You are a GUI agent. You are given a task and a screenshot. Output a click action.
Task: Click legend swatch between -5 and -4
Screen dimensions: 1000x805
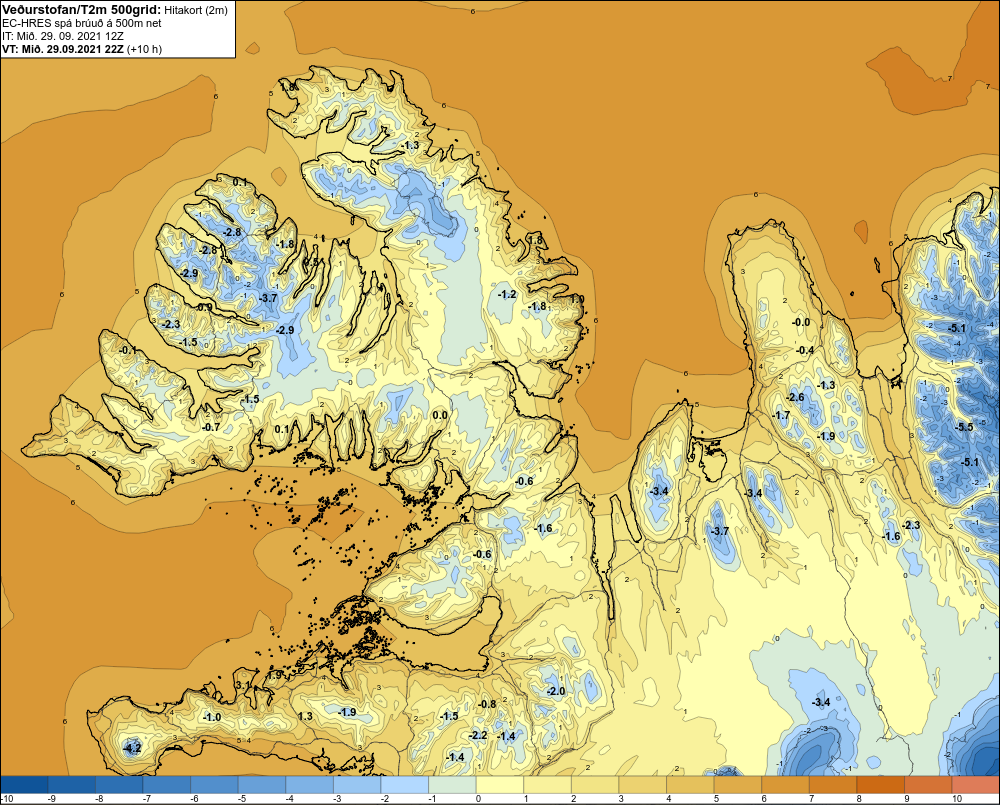tap(262, 785)
